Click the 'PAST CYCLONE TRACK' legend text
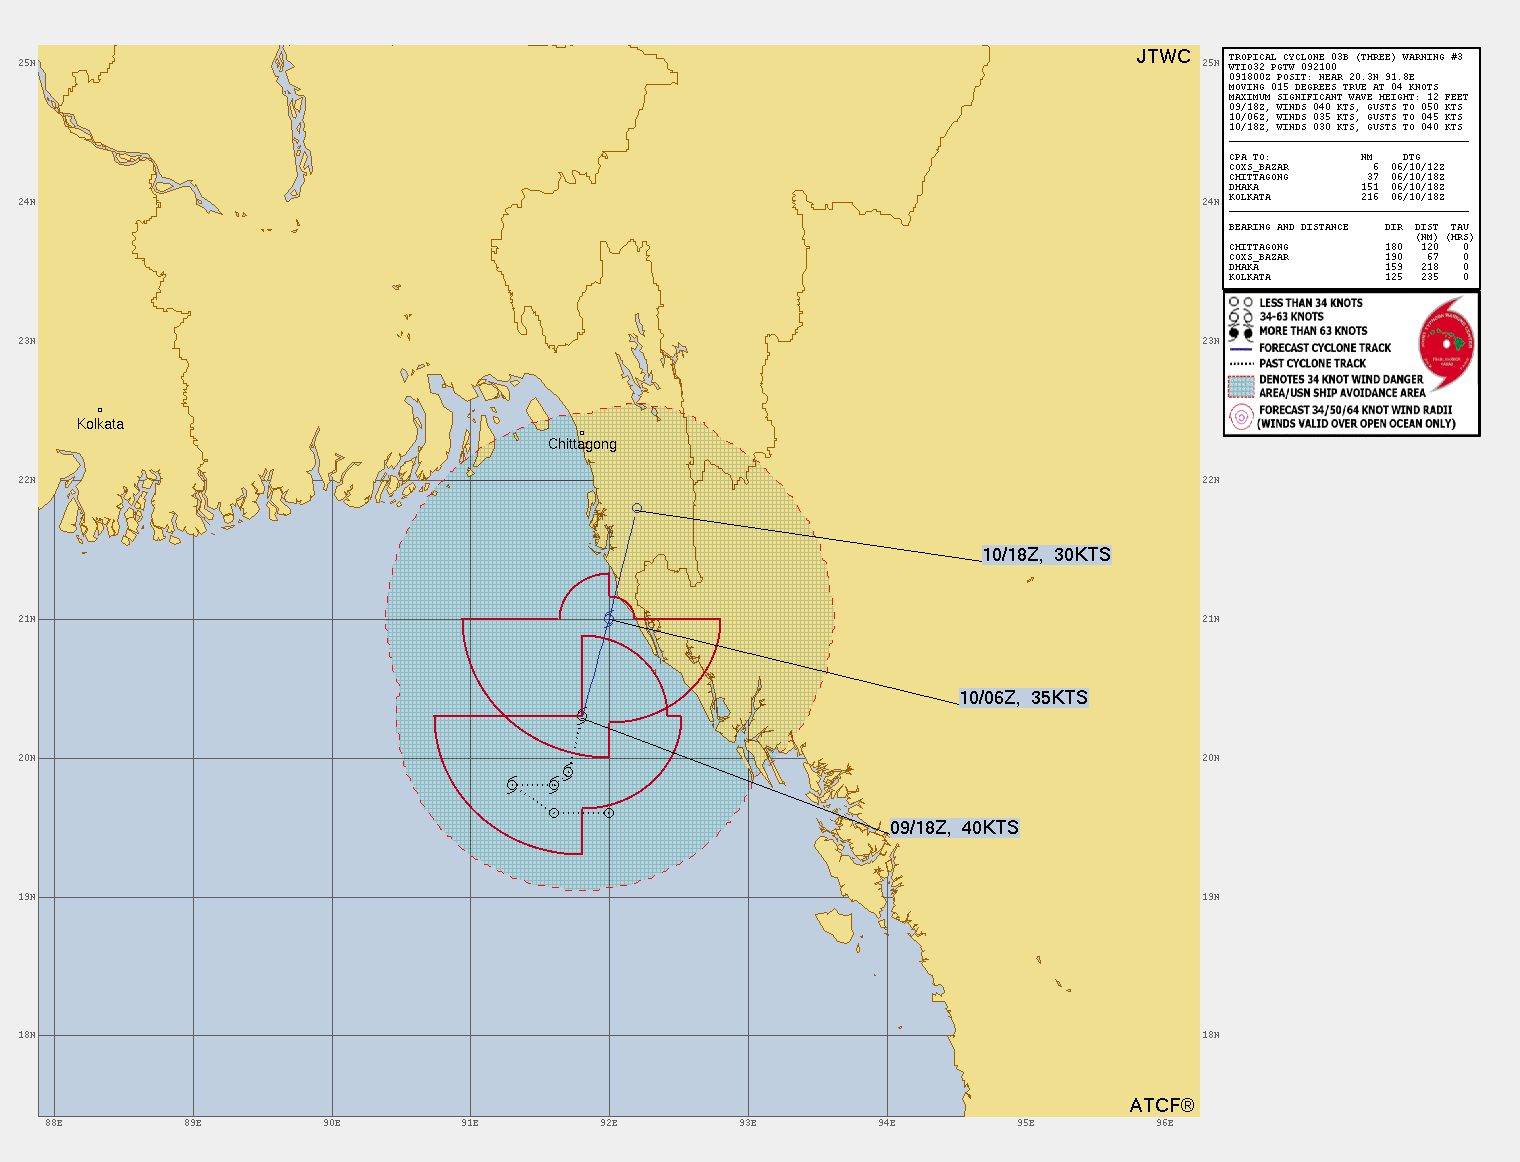 [x=1312, y=364]
